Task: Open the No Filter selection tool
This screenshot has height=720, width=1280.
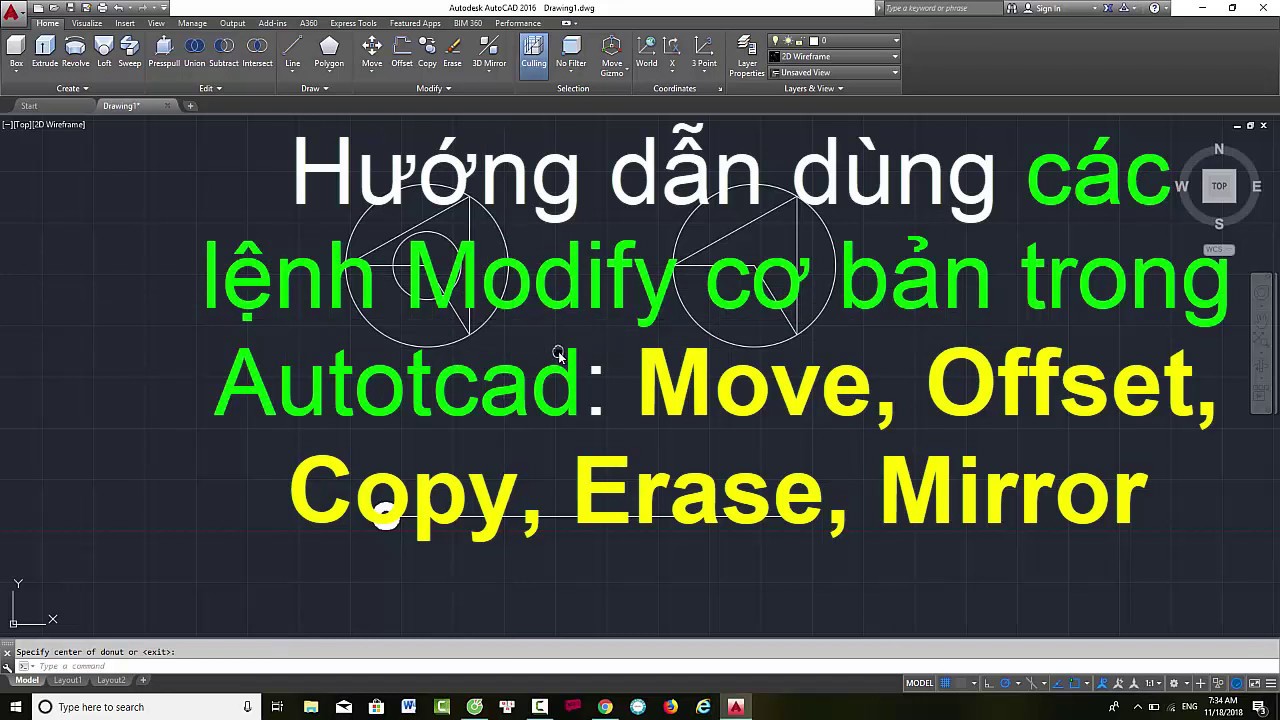Action: pos(571,52)
